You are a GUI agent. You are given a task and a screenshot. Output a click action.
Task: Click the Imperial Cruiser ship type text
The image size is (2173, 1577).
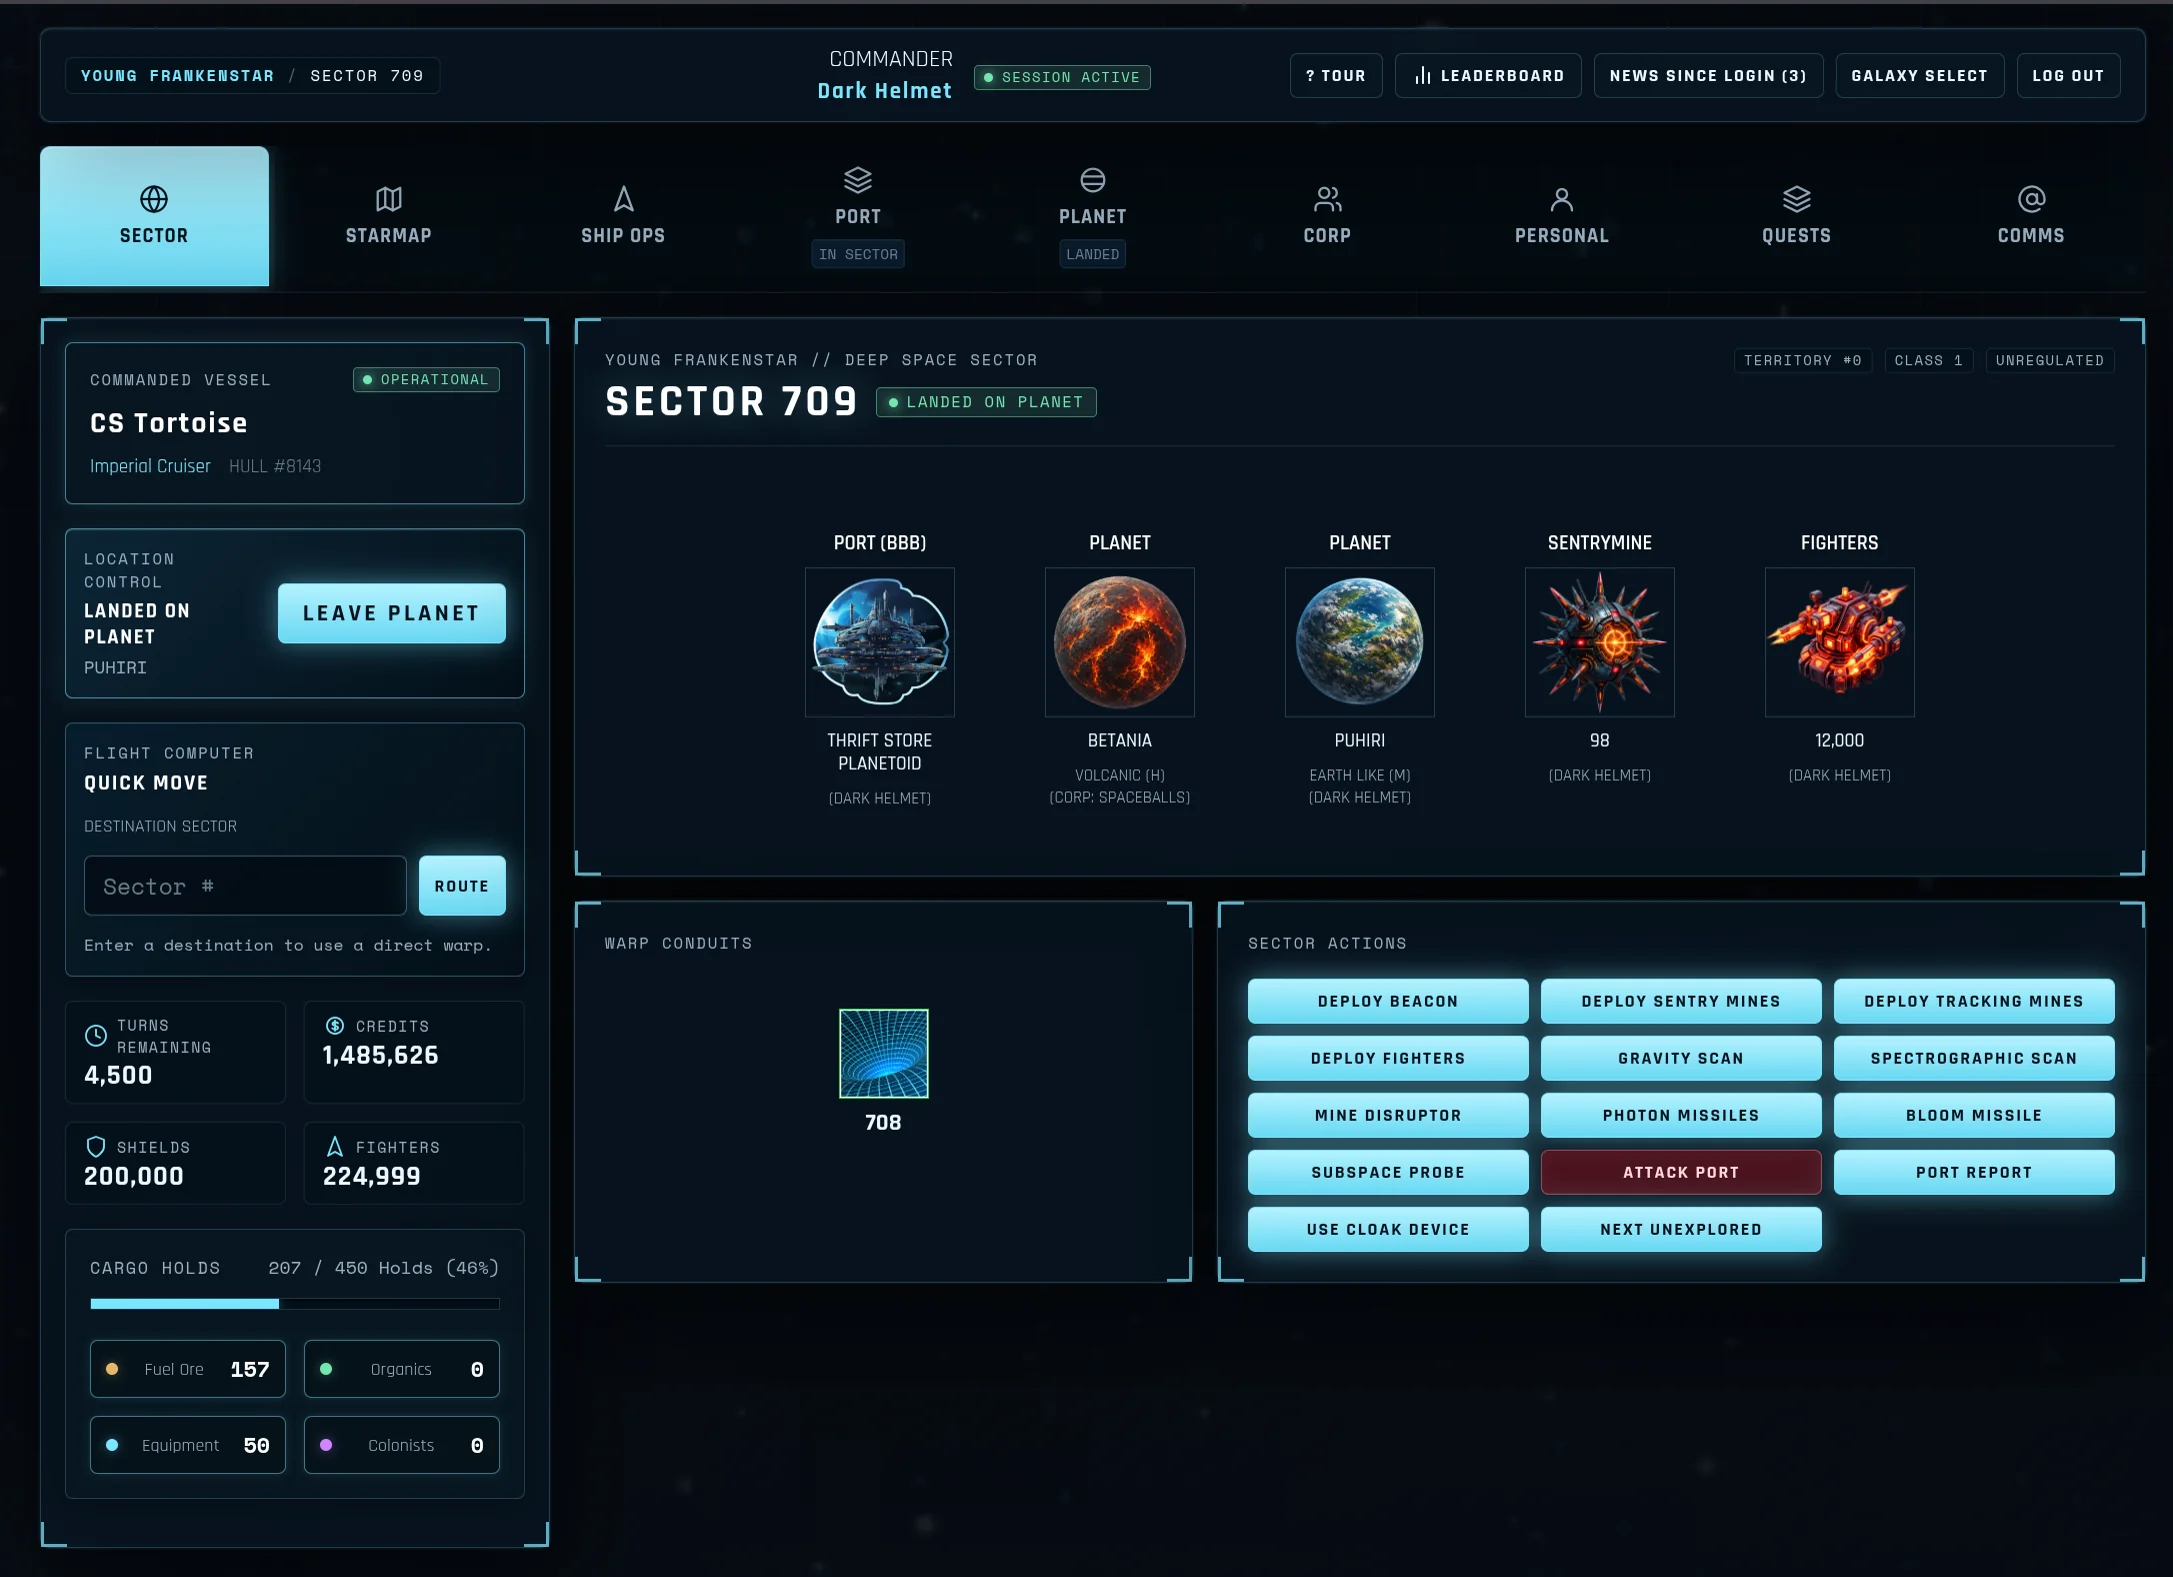(150, 466)
